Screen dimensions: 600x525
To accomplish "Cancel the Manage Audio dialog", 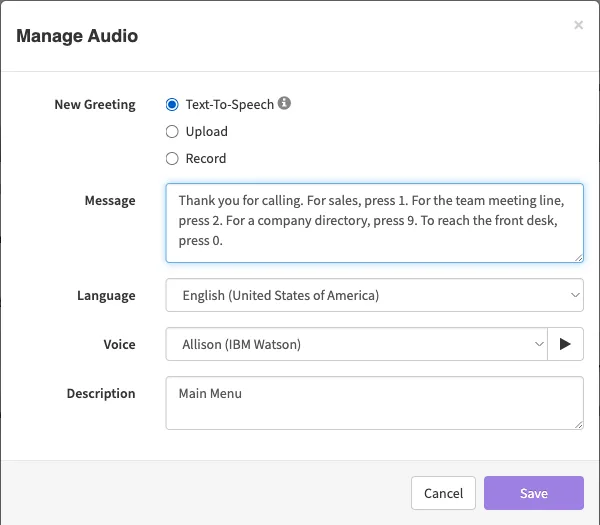I will [443, 493].
